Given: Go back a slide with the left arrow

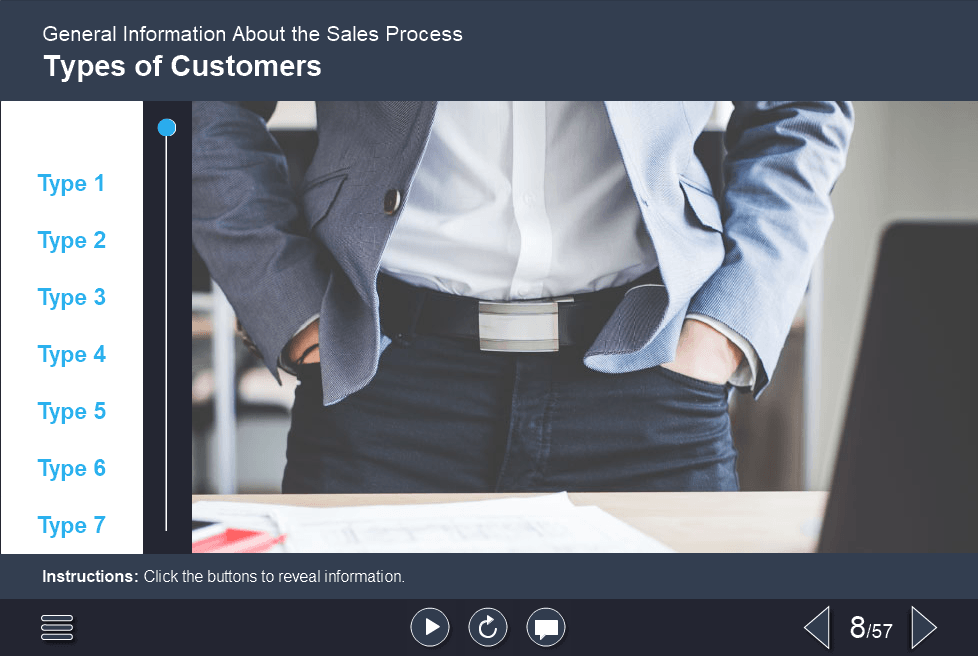Looking at the screenshot, I should point(816,627).
